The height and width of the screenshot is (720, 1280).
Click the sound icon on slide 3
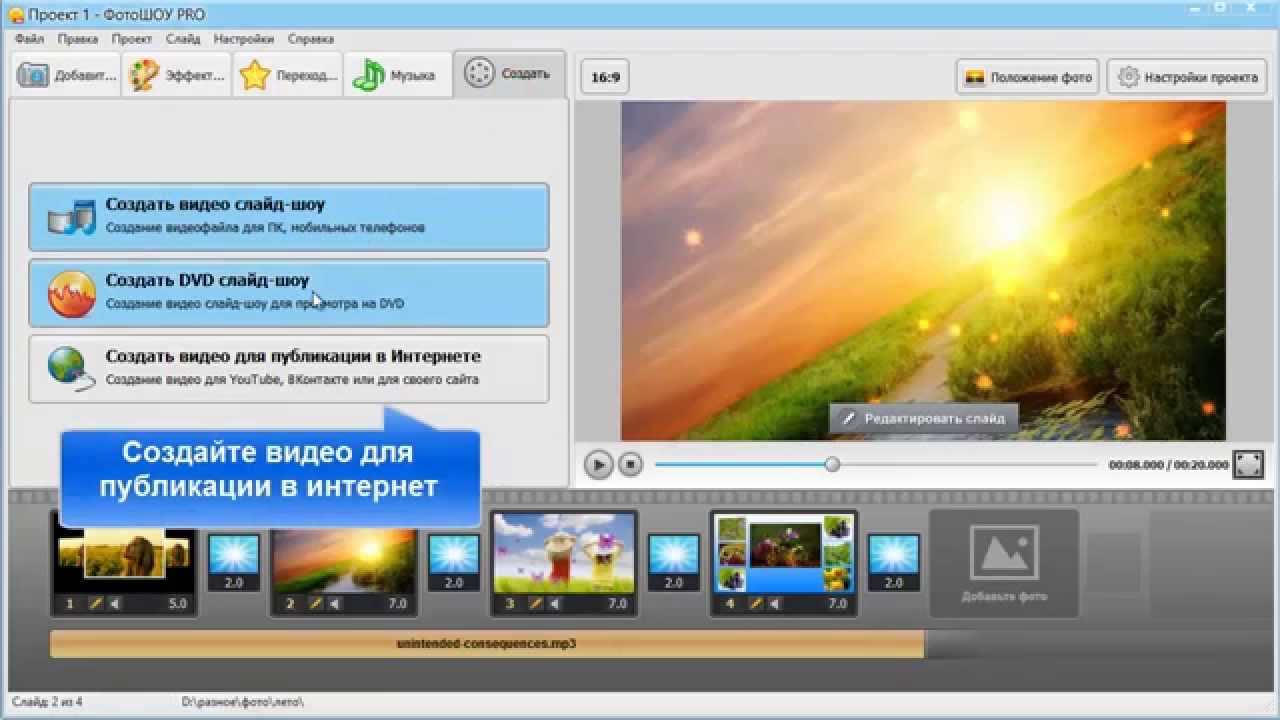pos(554,604)
